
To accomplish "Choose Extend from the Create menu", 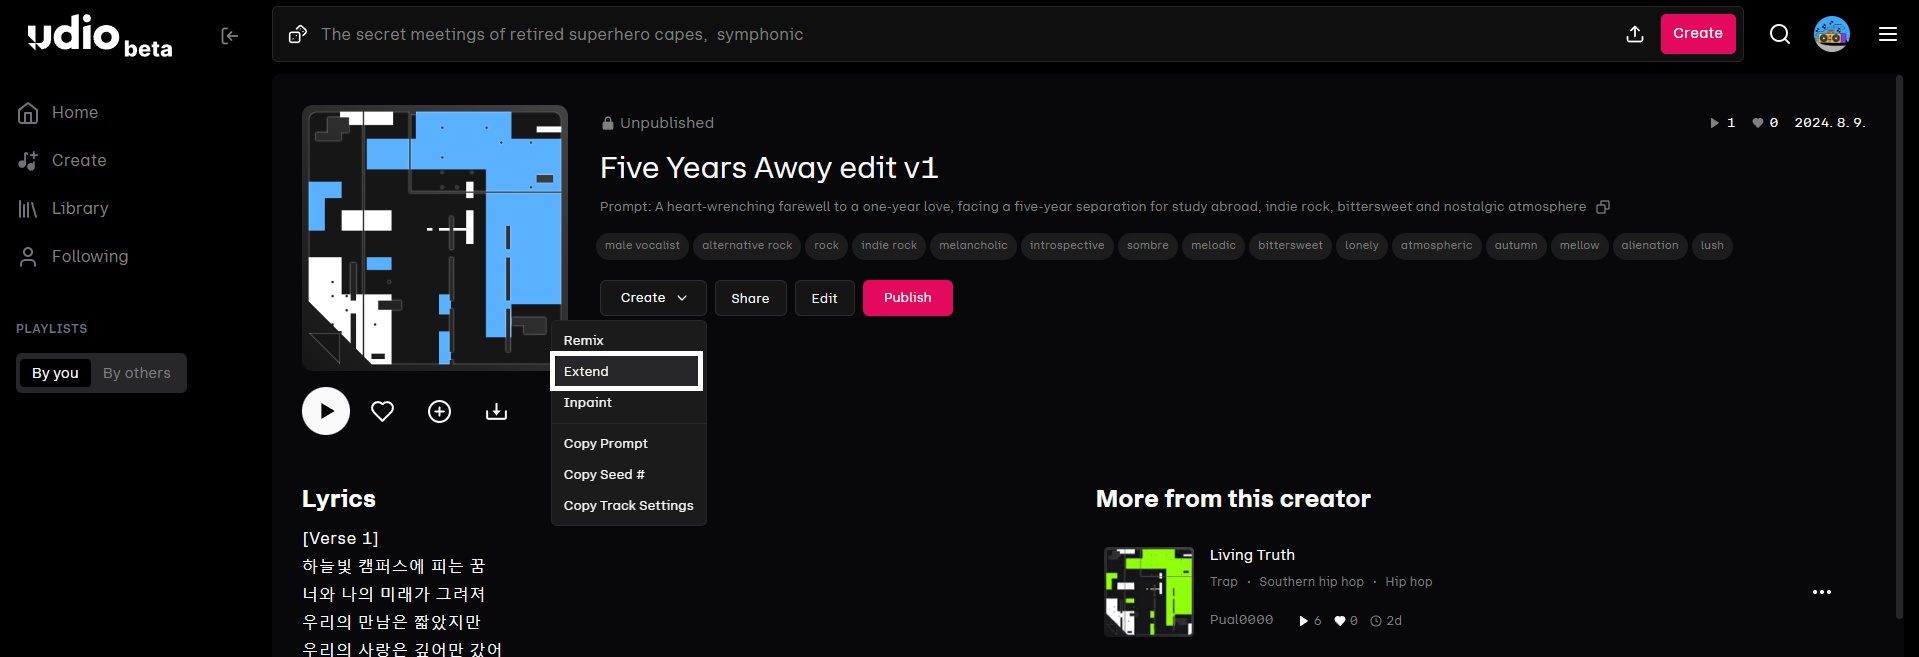I will (627, 371).
